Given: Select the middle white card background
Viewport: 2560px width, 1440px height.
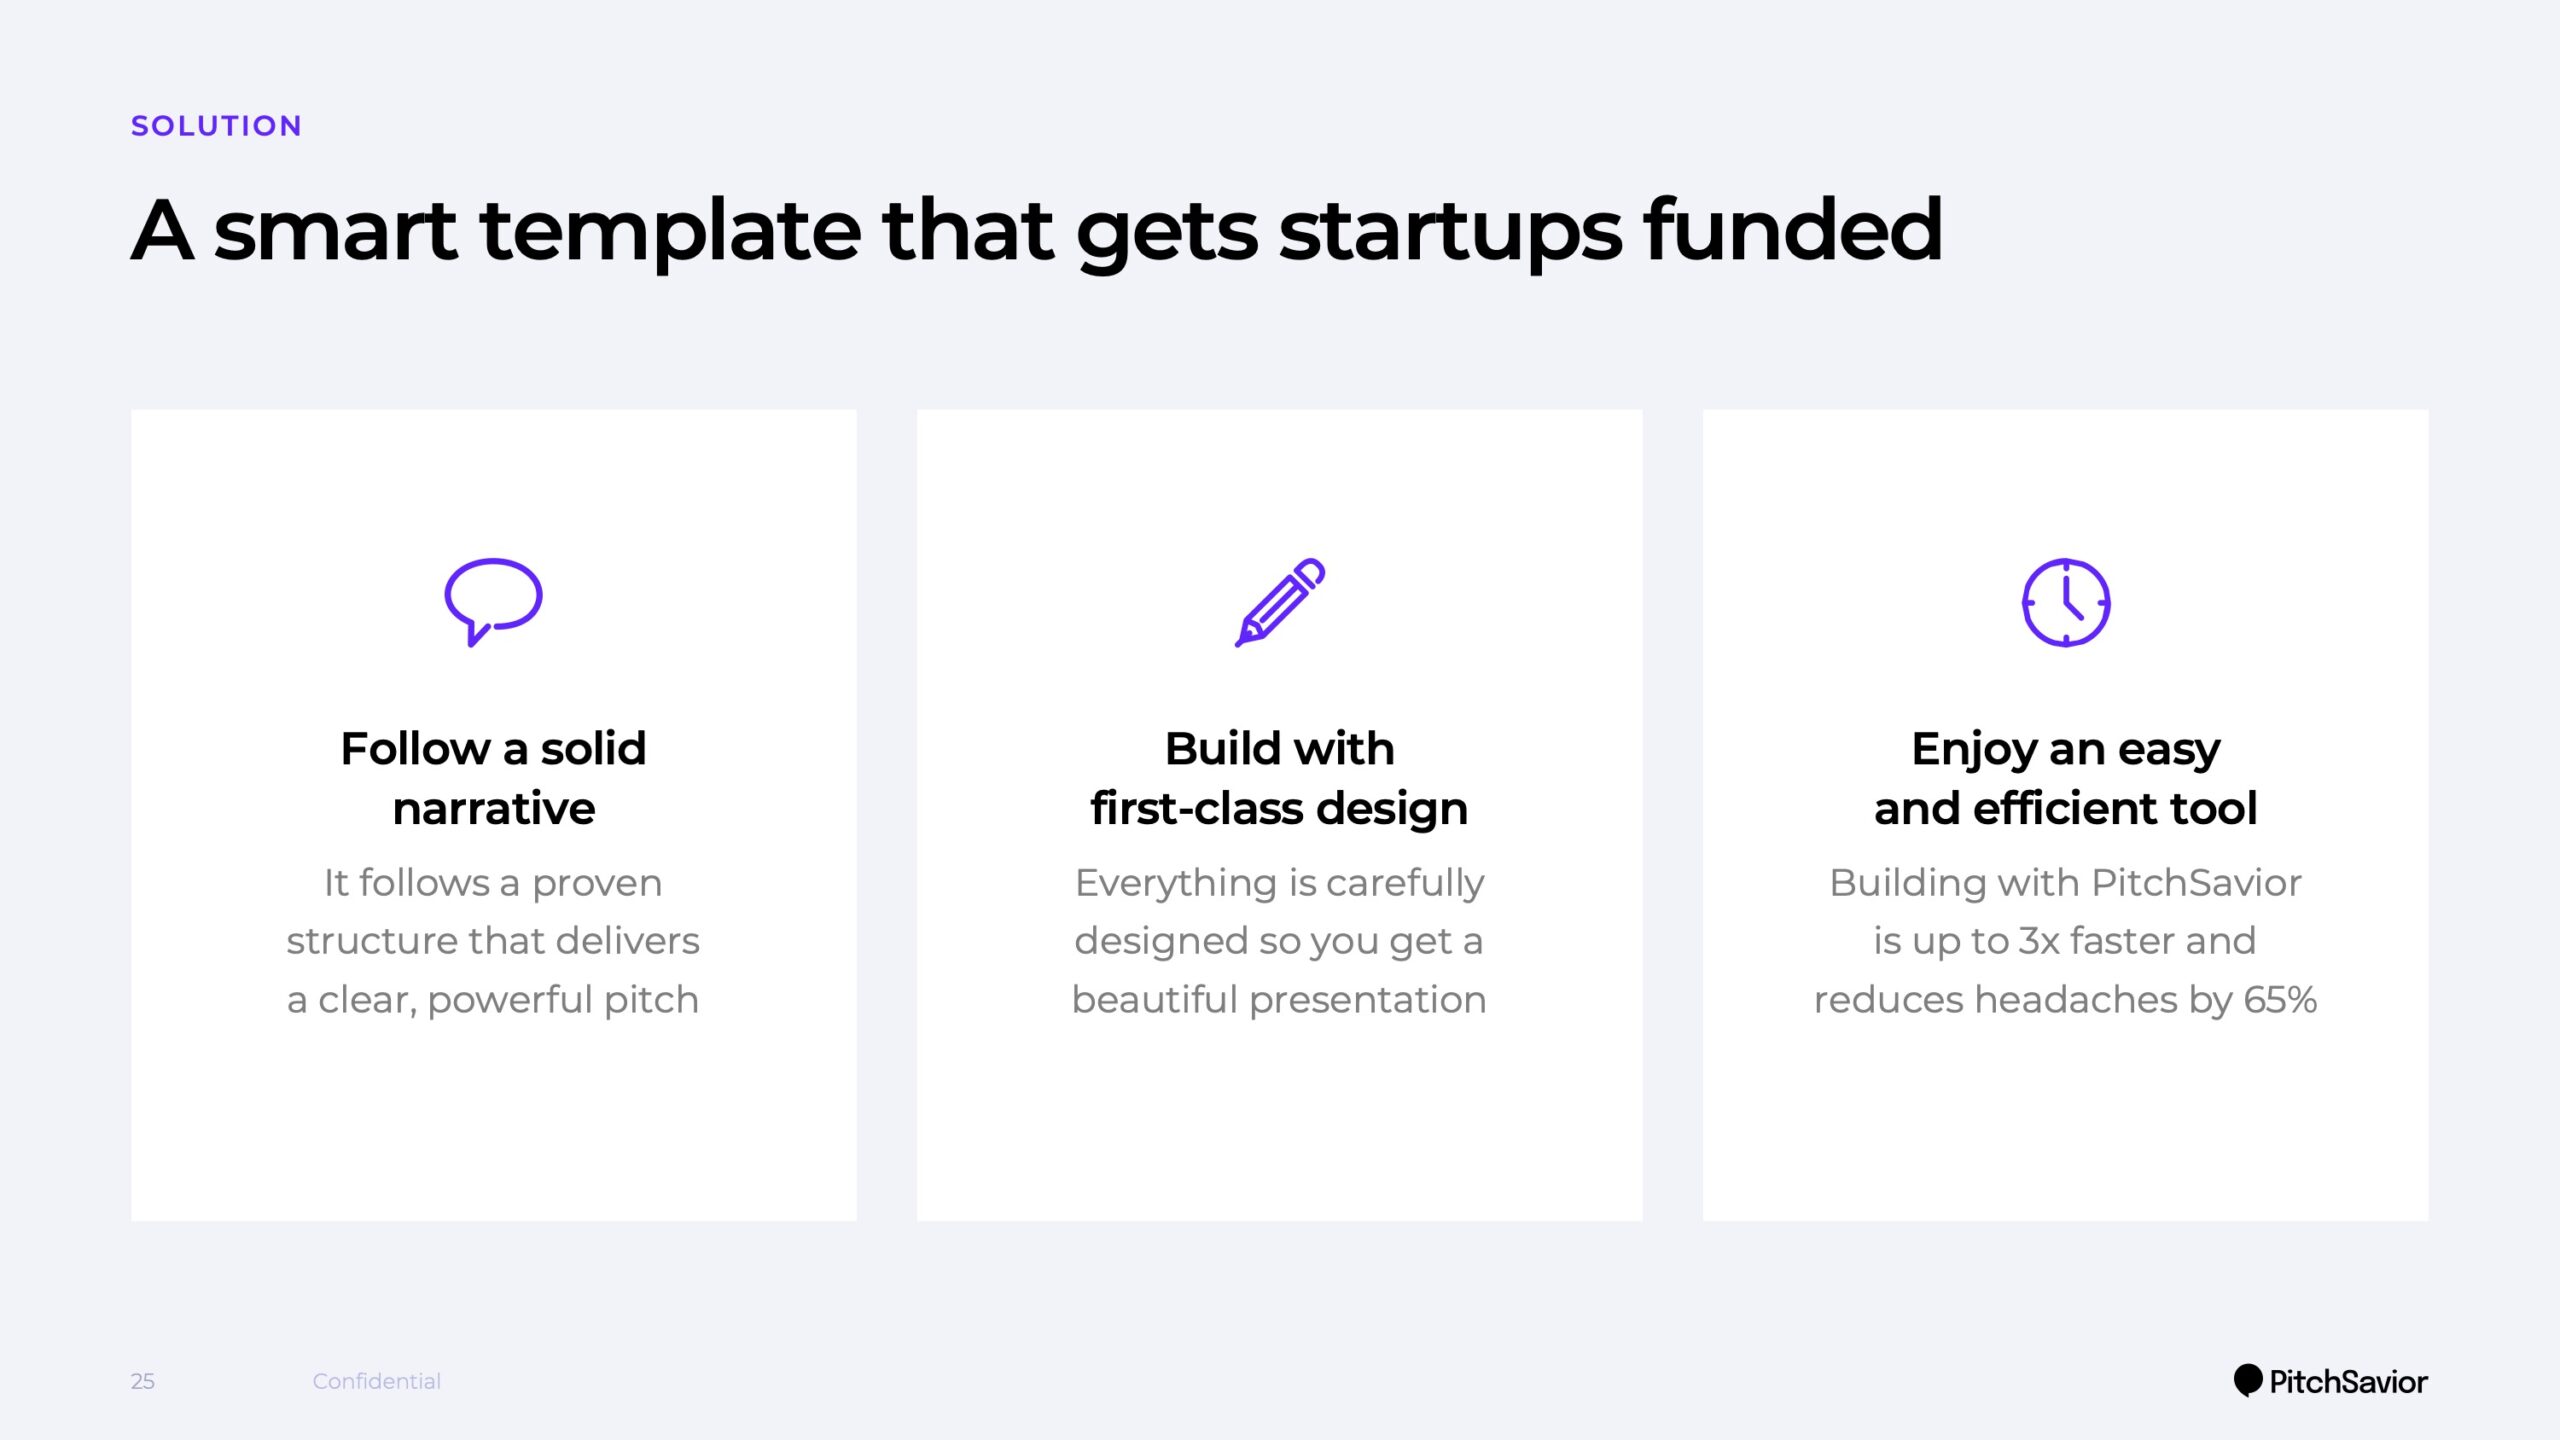Looking at the screenshot, I should coord(1280,815).
